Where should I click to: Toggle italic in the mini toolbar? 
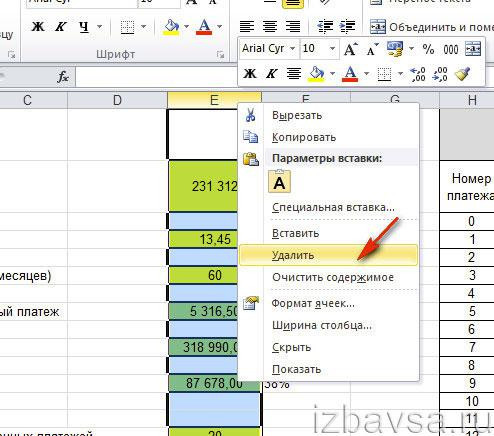coord(272,74)
